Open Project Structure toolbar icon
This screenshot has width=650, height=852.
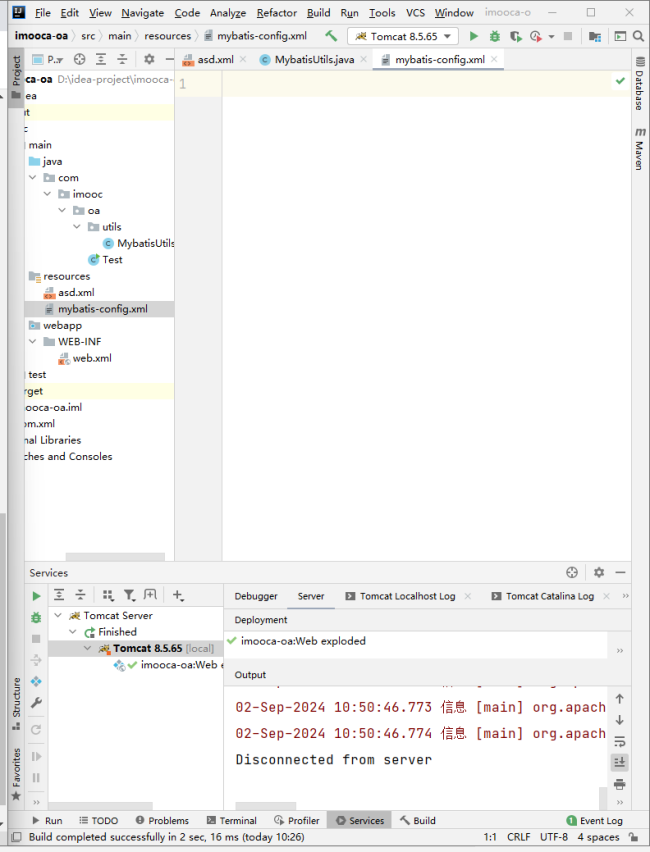click(595, 36)
